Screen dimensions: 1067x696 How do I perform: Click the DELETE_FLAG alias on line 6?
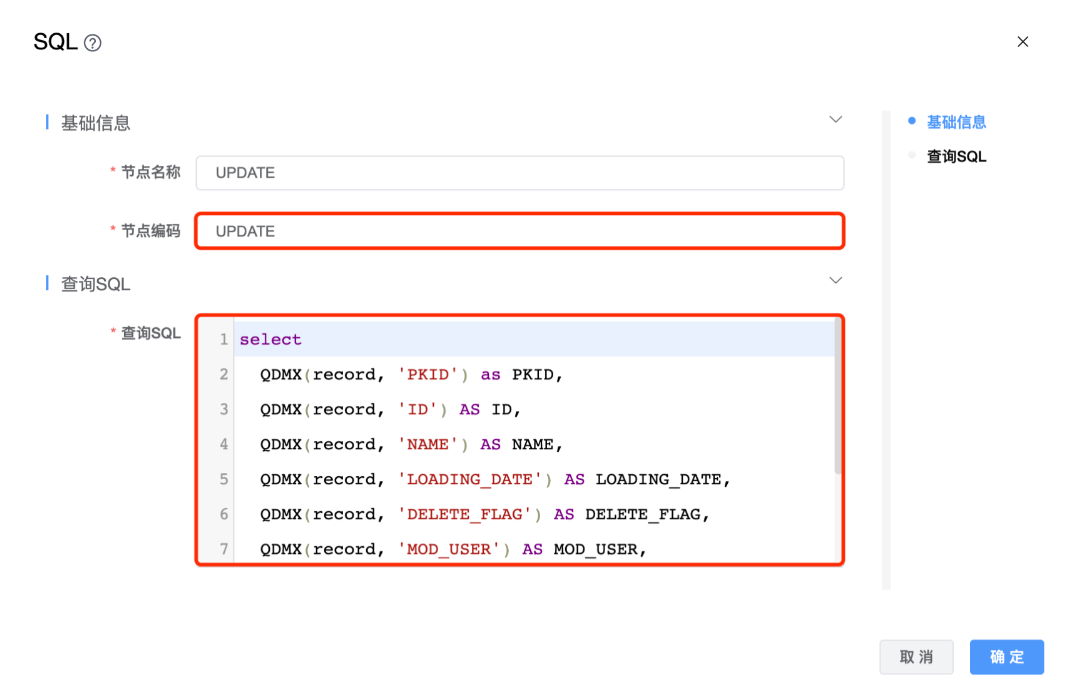tap(647, 515)
